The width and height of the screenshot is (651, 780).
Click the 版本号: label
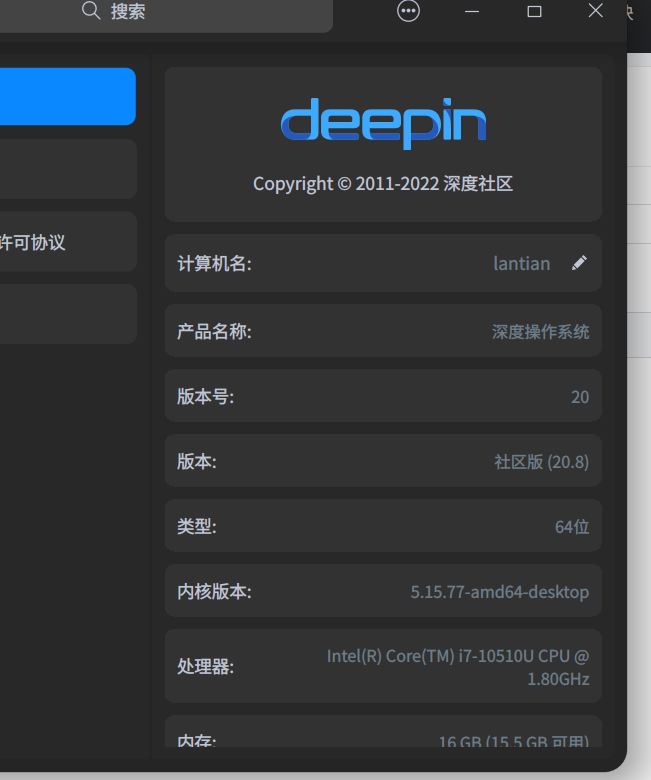[x=205, y=396]
